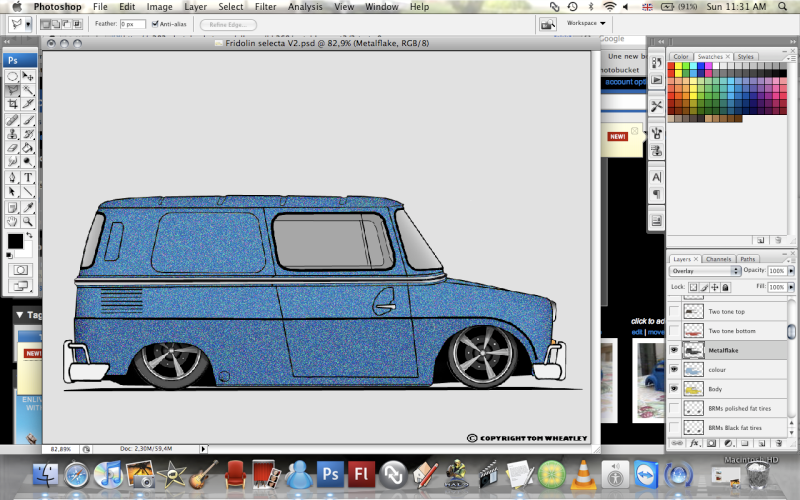Select the Paint Bucket tool
800x500 pixels.
coord(28,148)
